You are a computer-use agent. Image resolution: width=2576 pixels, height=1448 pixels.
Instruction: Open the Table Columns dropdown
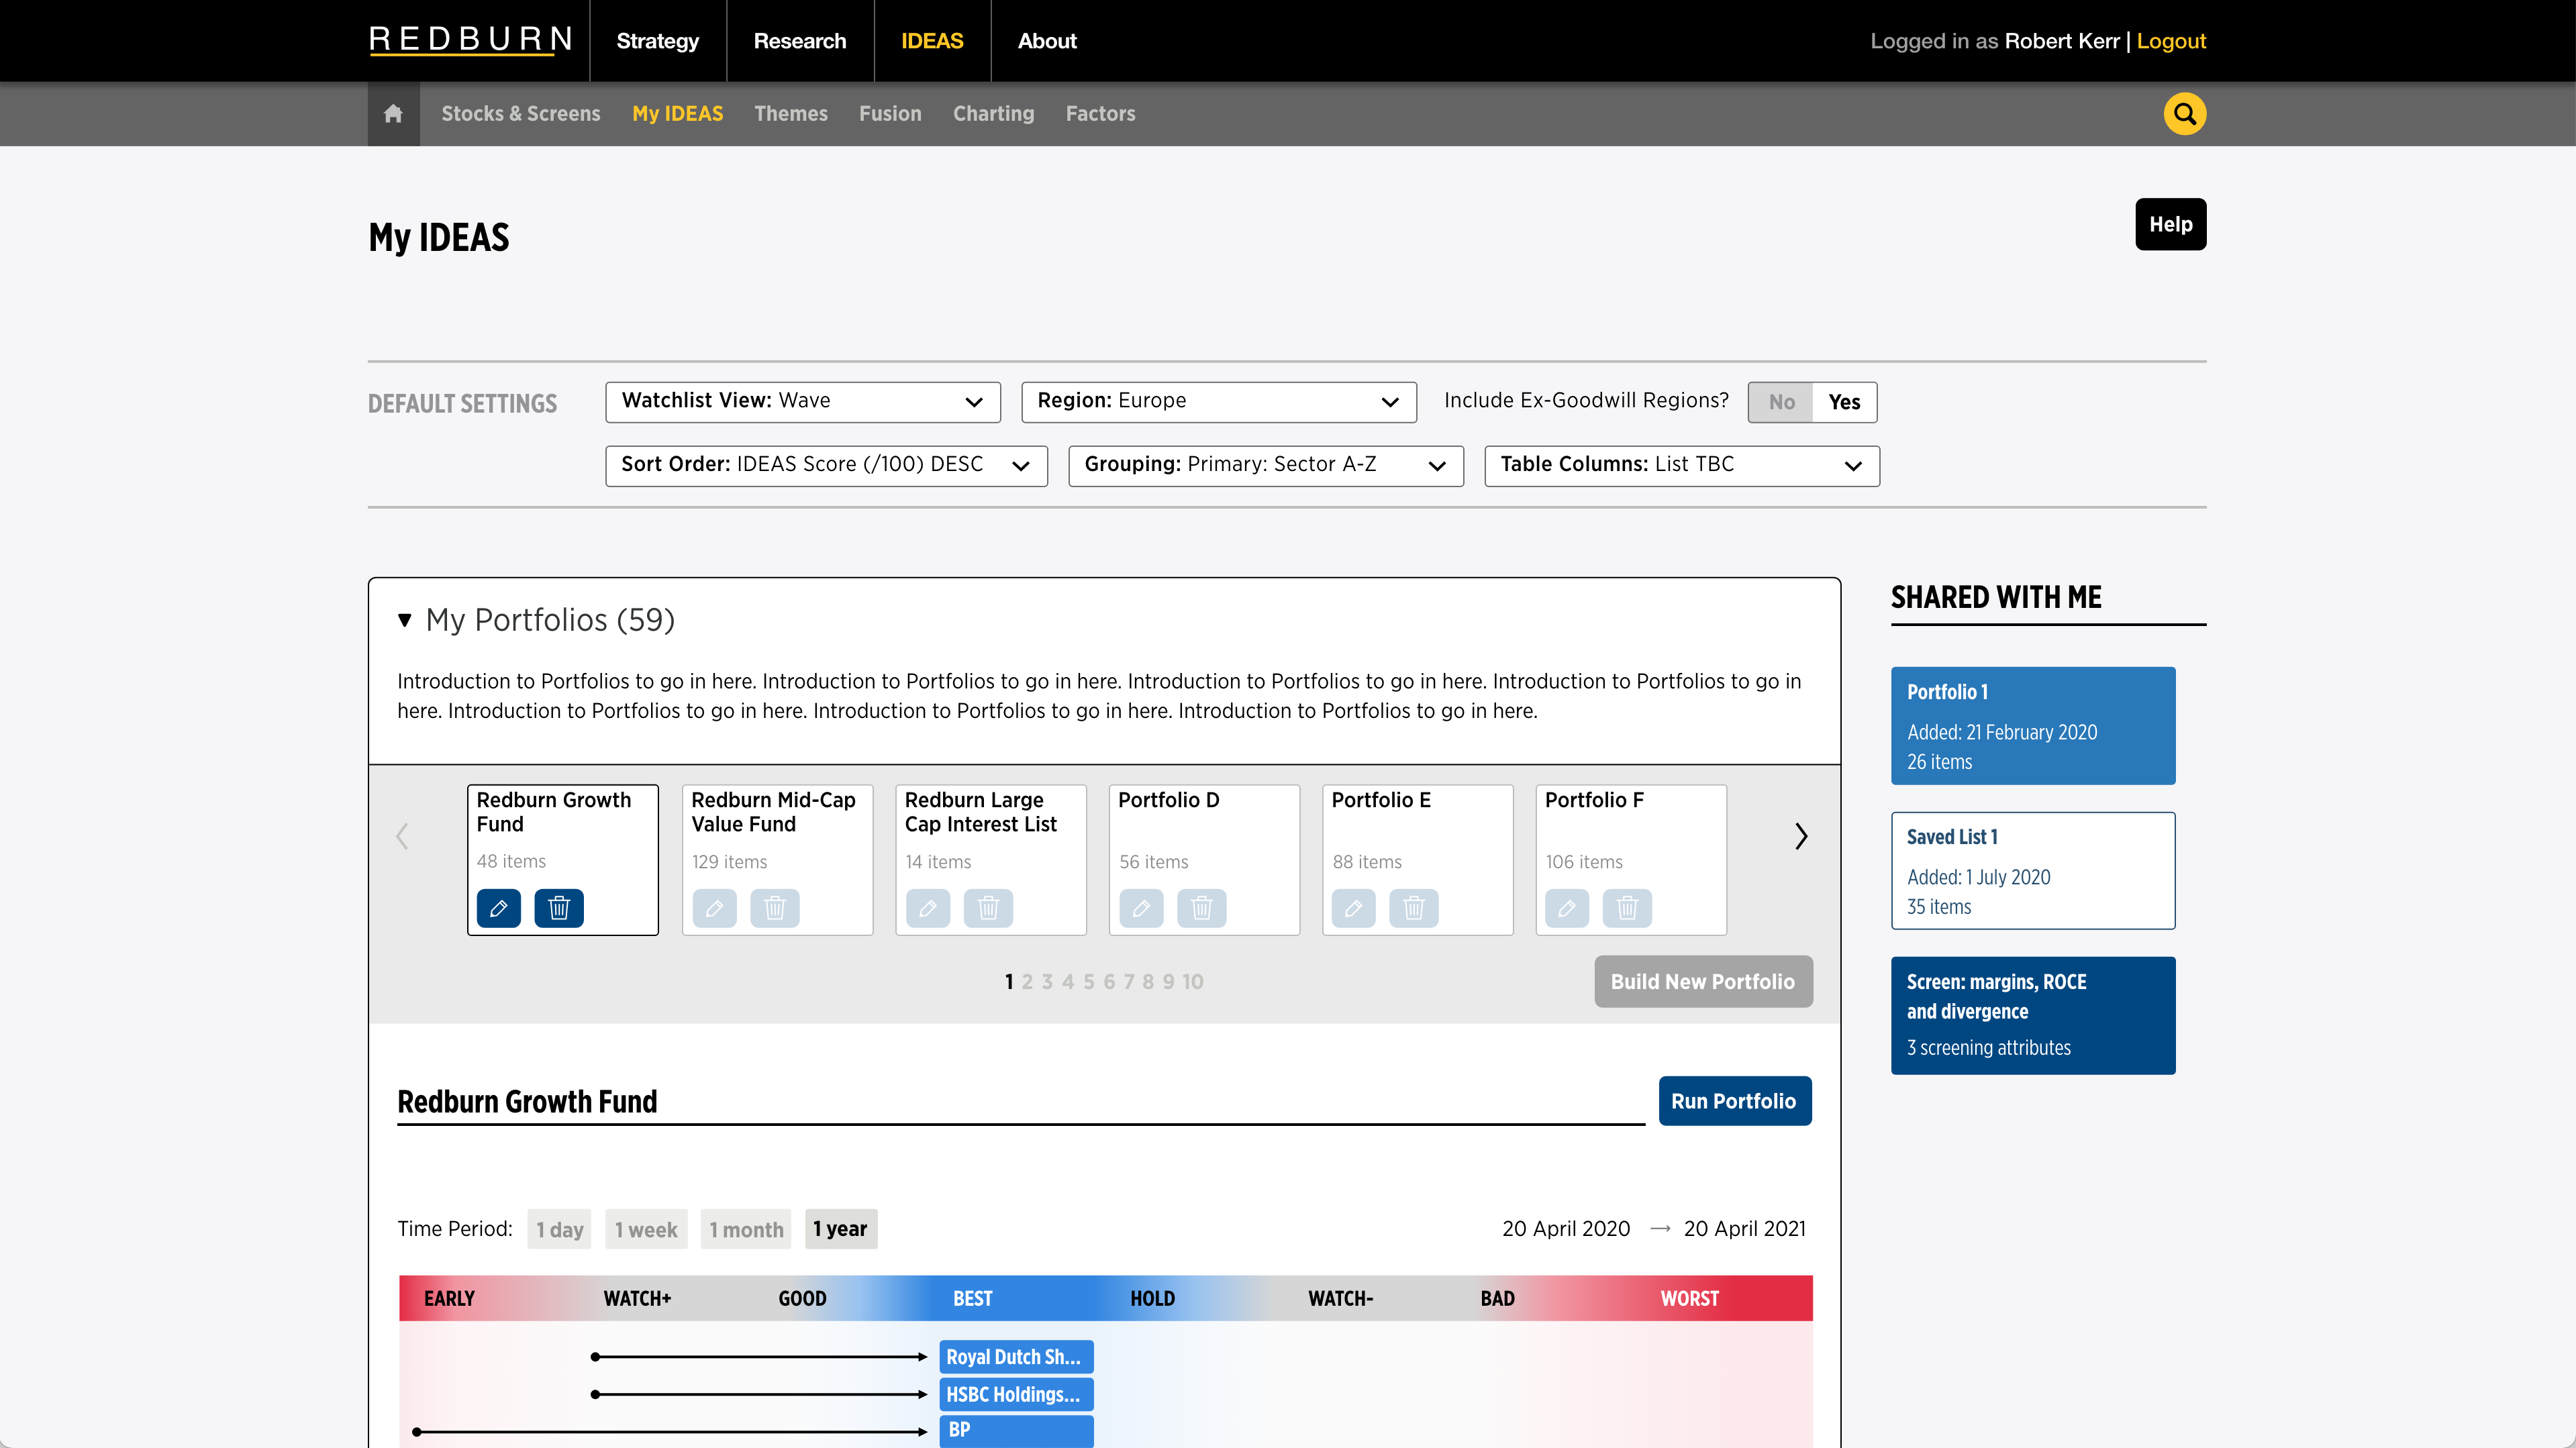pyautogui.click(x=1682, y=466)
